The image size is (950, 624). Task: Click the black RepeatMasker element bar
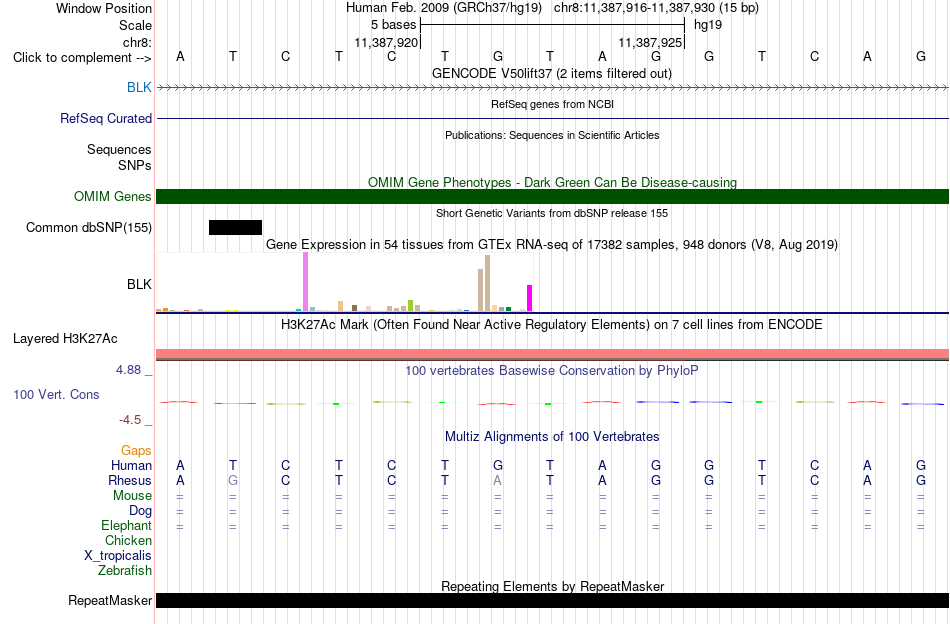552,600
